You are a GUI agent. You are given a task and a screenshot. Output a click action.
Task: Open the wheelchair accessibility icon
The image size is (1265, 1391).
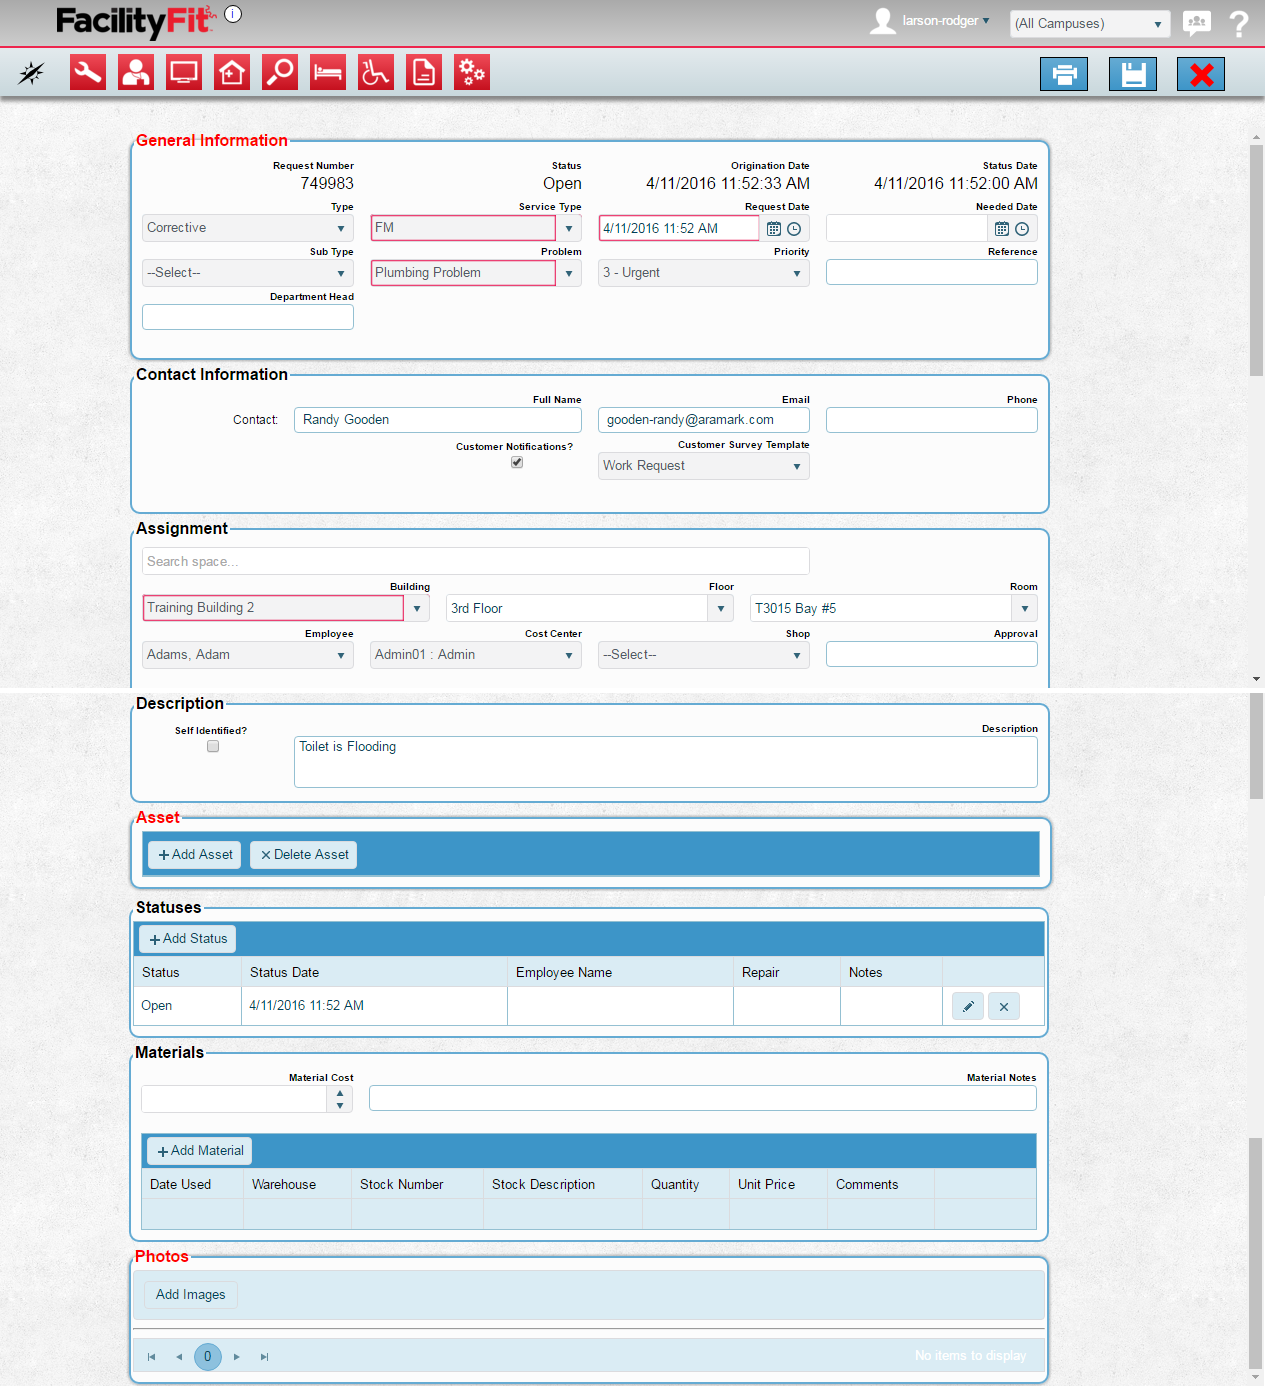pos(376,73)
